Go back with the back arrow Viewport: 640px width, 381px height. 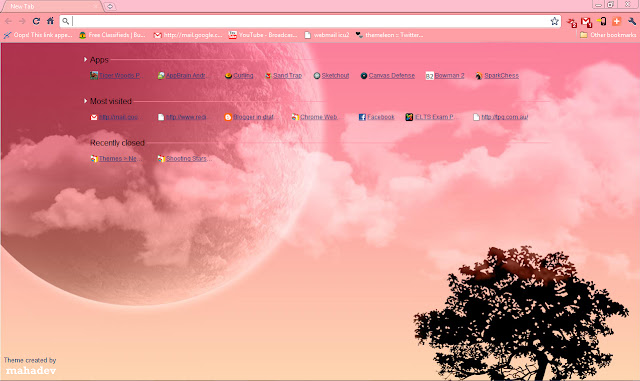8,21
